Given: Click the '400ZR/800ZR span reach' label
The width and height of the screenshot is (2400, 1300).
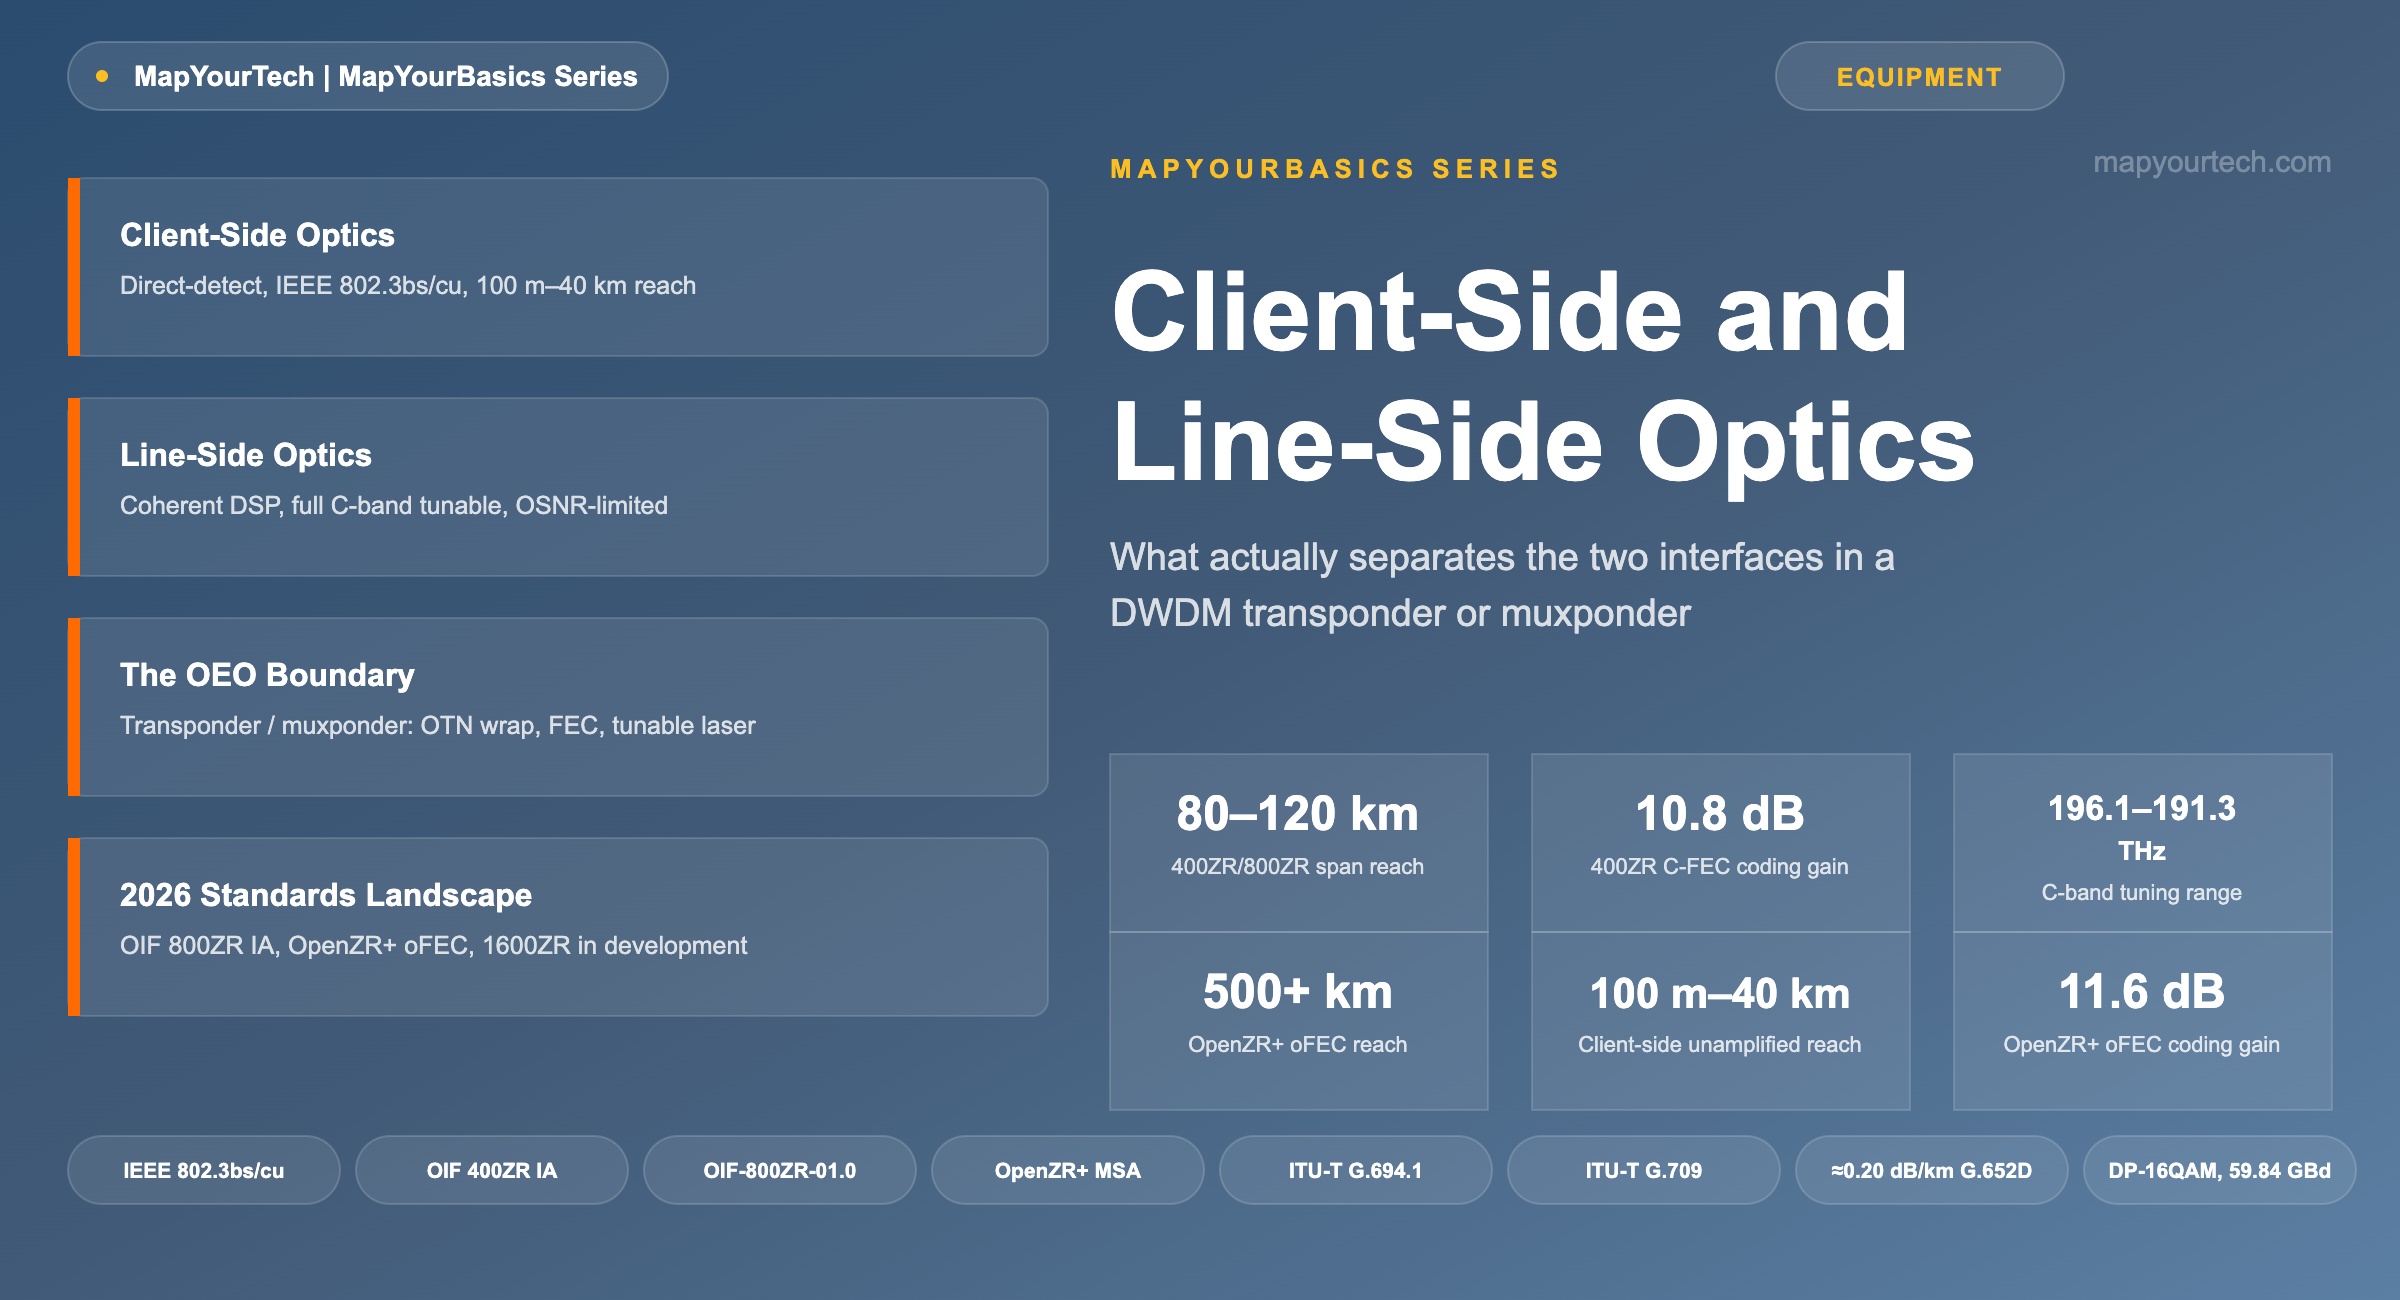Looking at the screenshot, I should (x=1298, y=867).
